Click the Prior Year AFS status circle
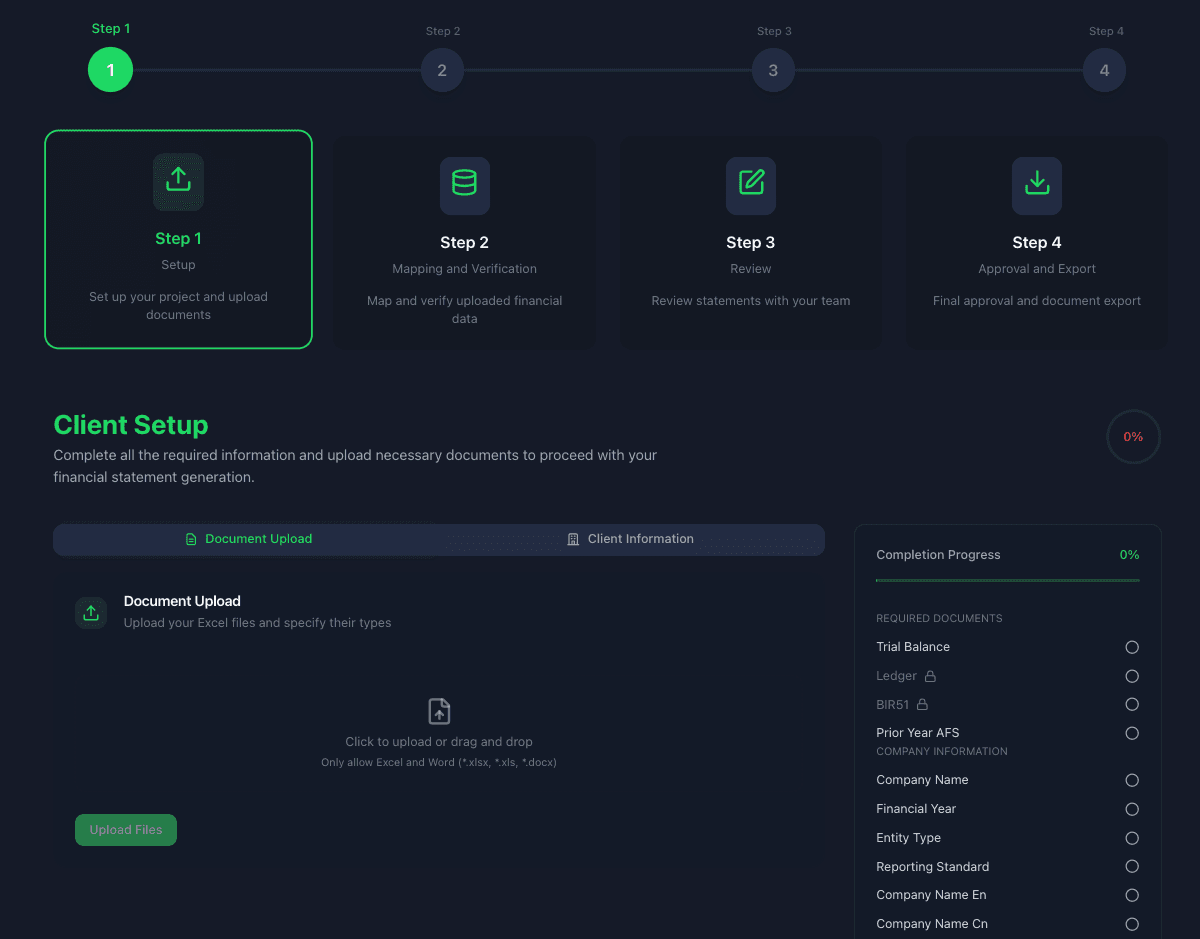The height and width of the screenshot is (939, 1200). point(1132,733)
